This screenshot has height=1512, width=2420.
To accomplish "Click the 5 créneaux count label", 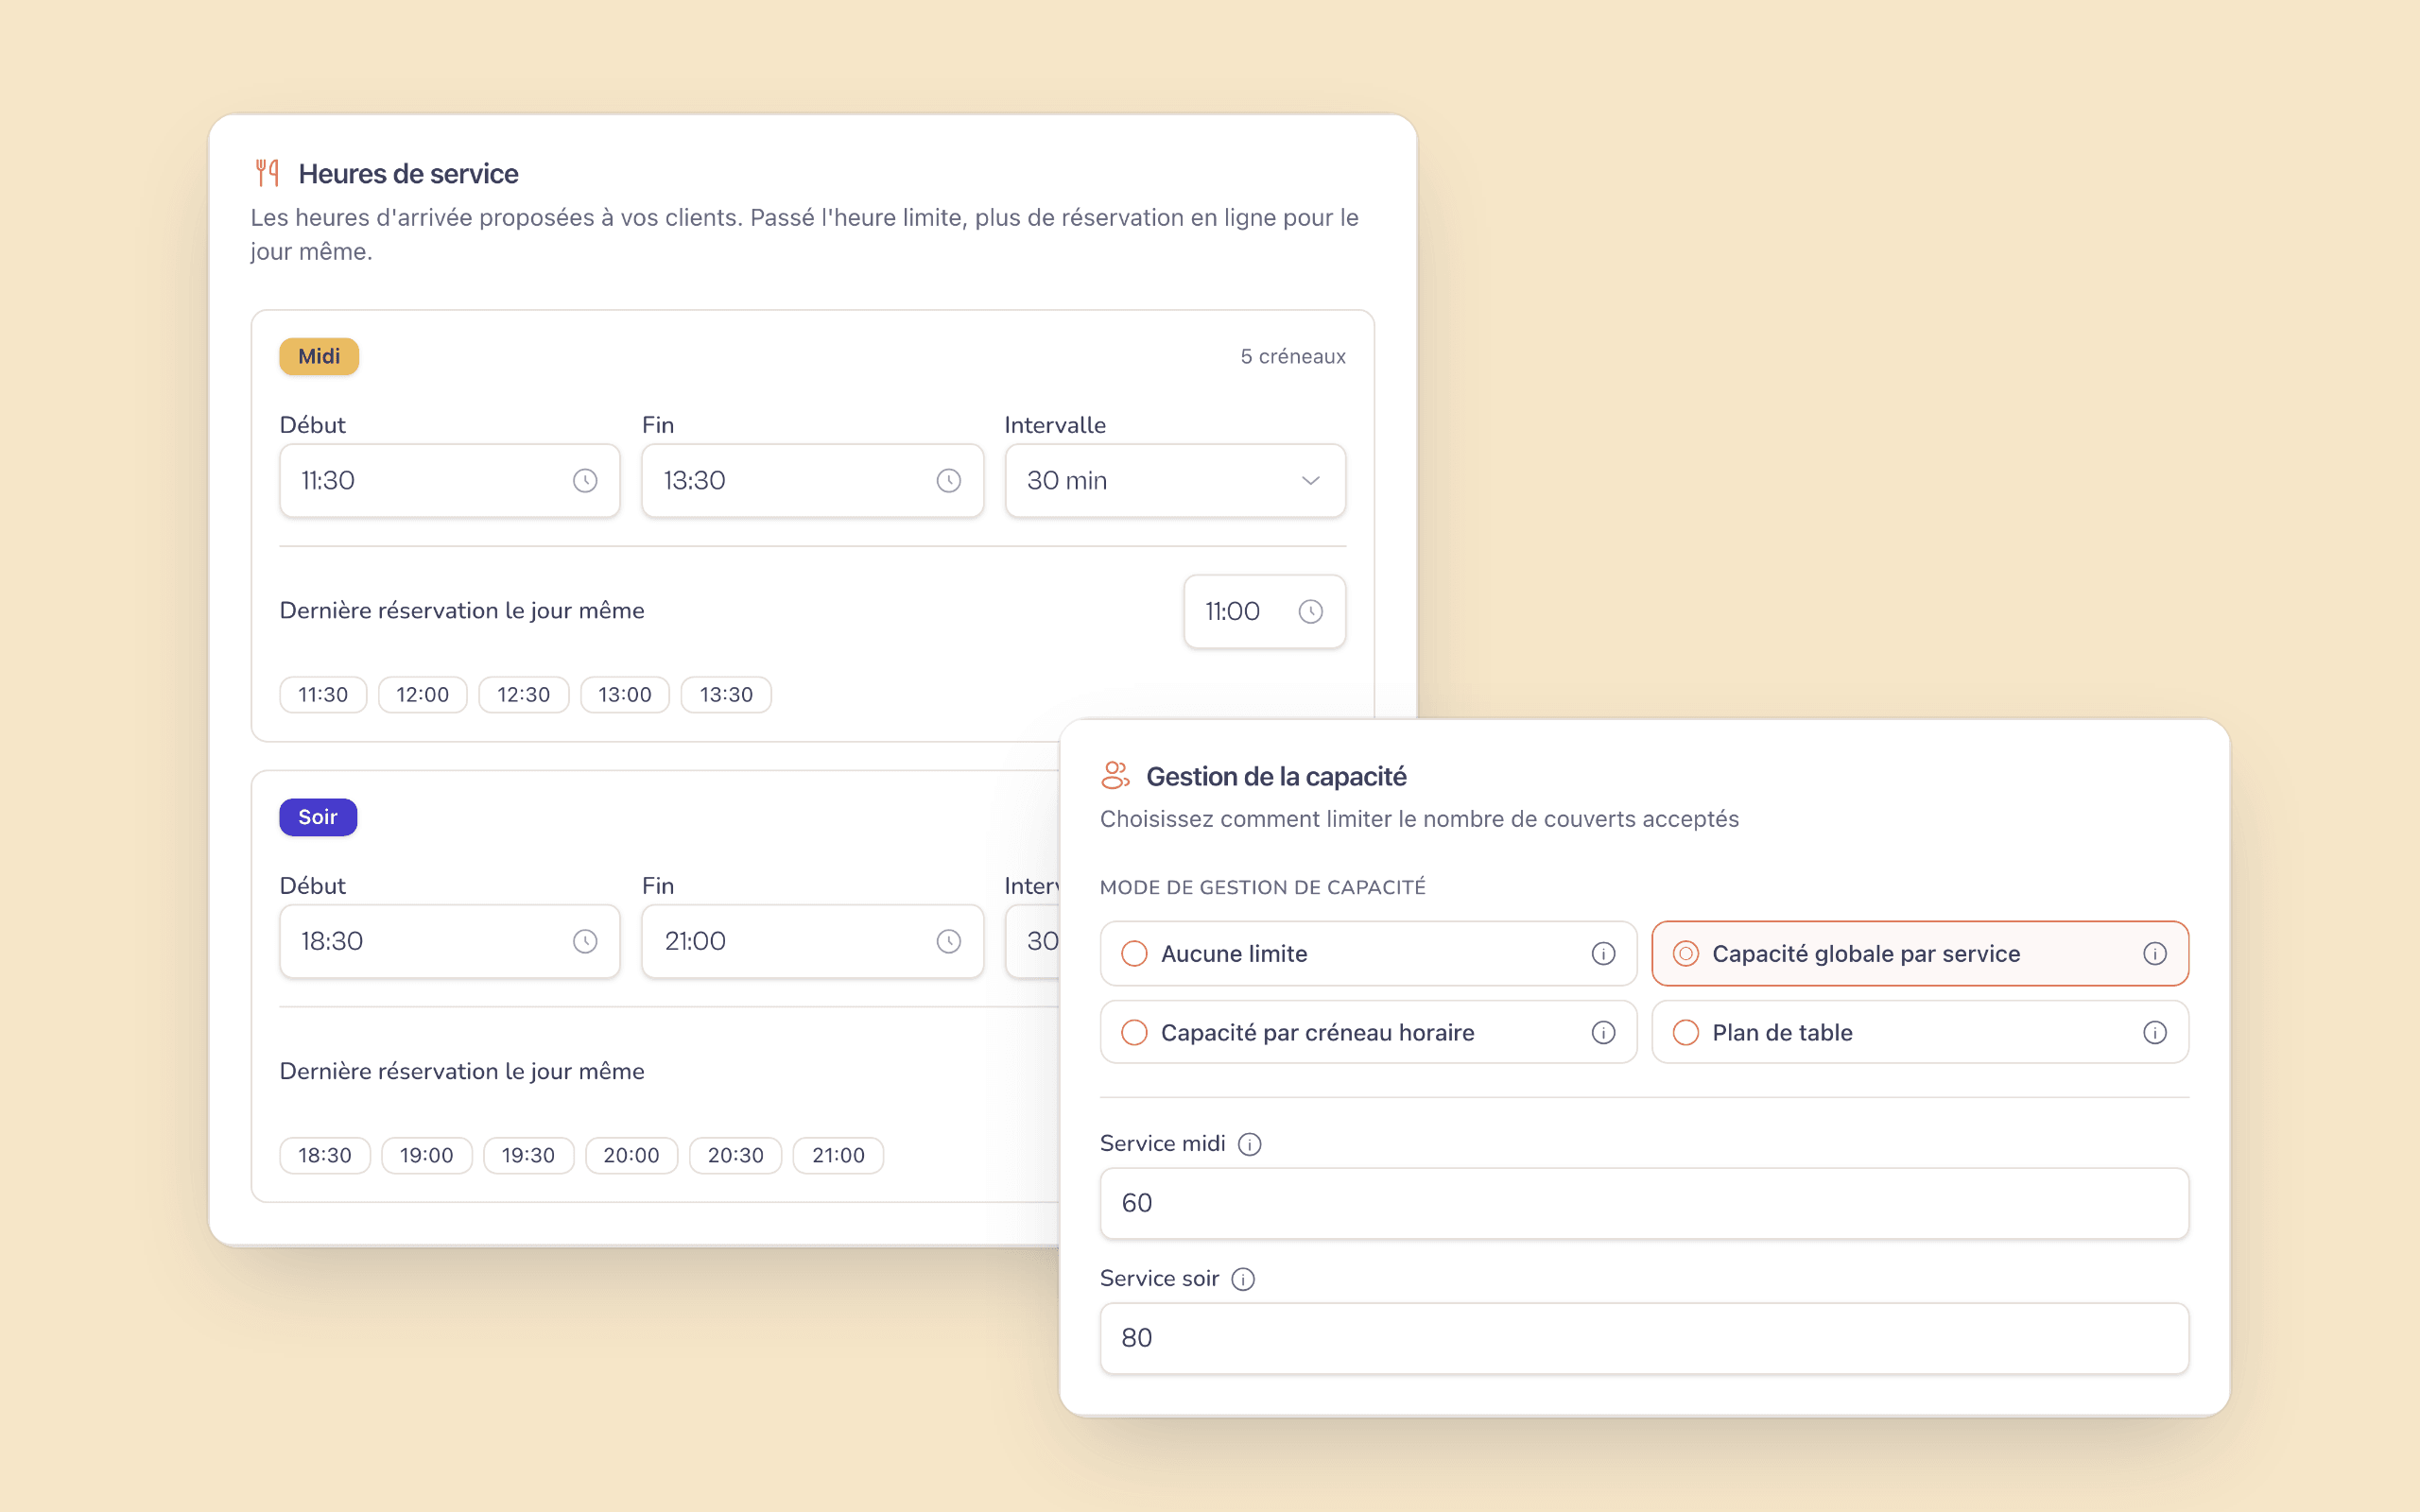I will pyautogui.click(x=1293, y=357).
